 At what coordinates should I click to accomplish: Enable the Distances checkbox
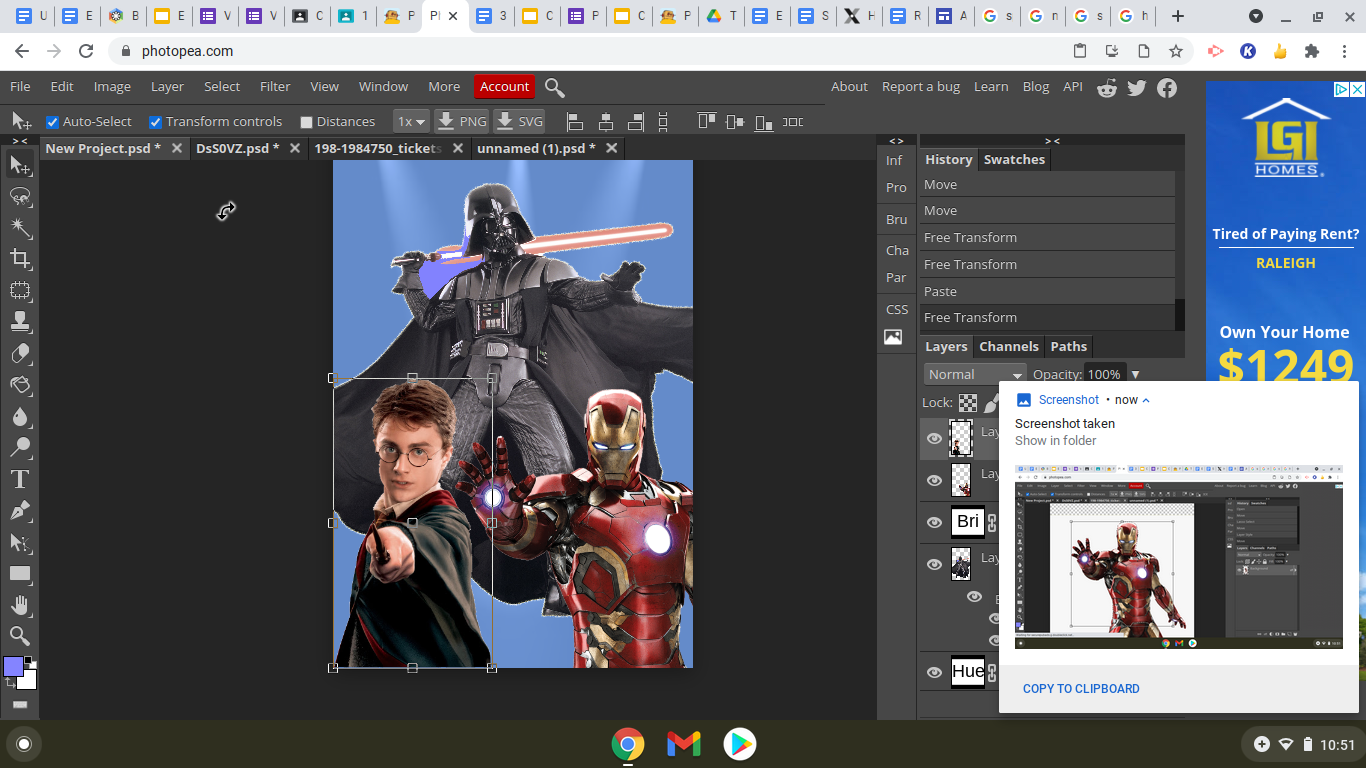tap(307, 122)
